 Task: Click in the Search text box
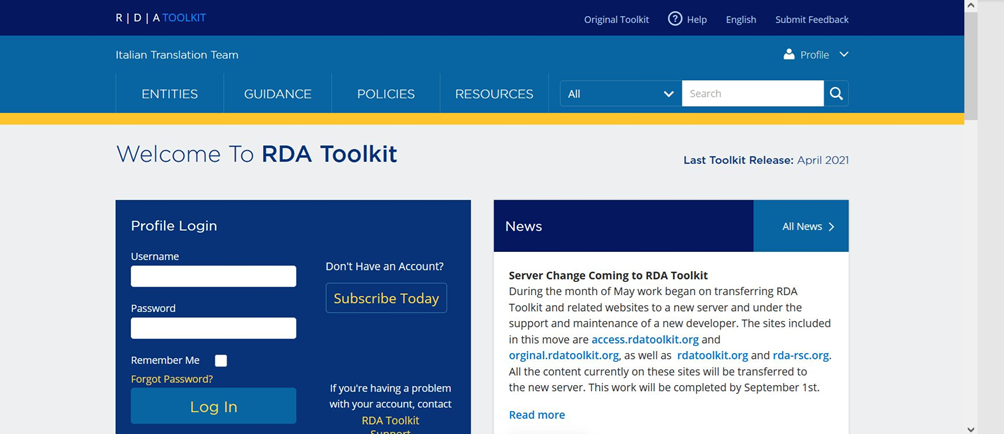pyautogui.click(x=753, y=93)
